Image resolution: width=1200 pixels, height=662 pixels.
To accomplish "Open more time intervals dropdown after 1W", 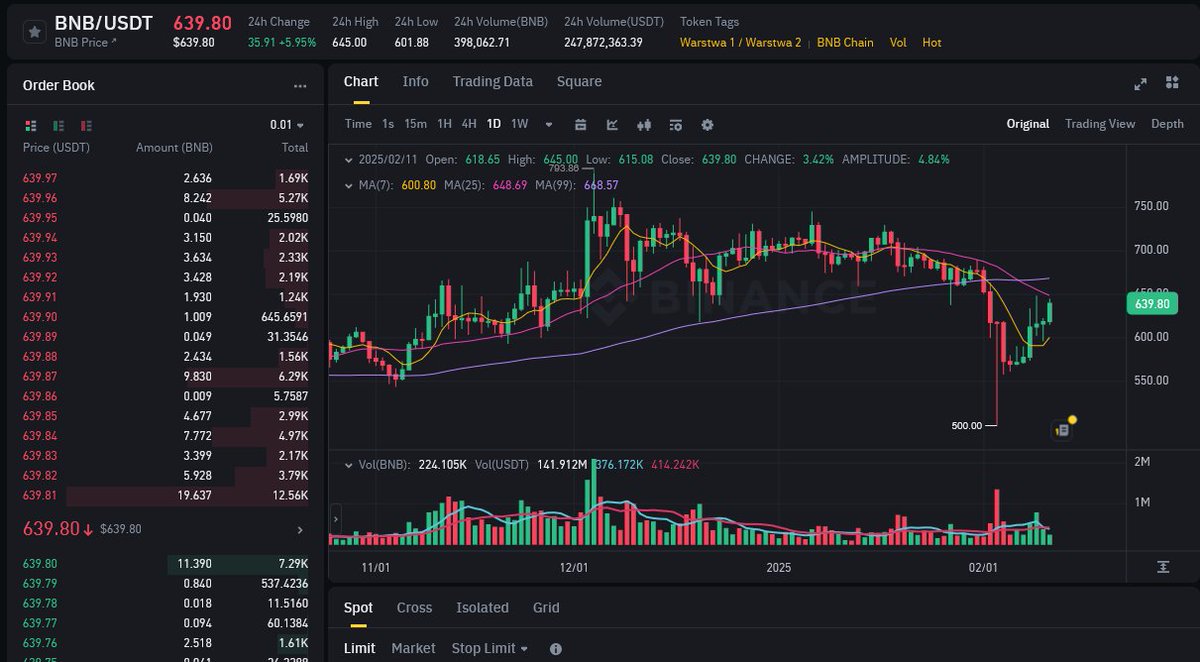I will click(x=548, y=125).
